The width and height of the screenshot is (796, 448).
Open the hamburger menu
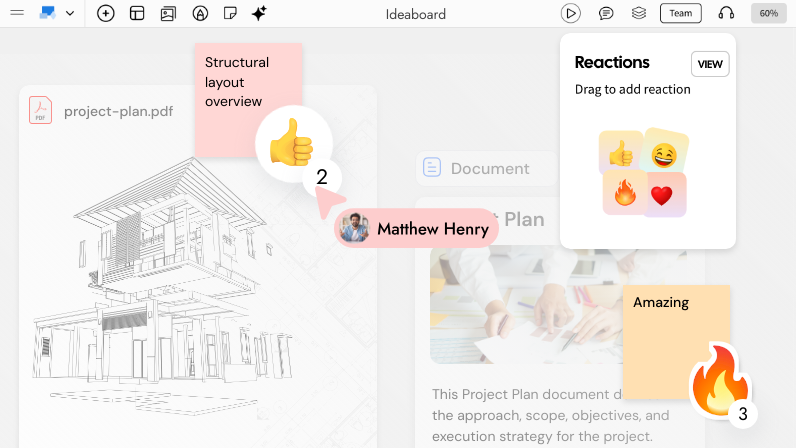coord(17,13)
